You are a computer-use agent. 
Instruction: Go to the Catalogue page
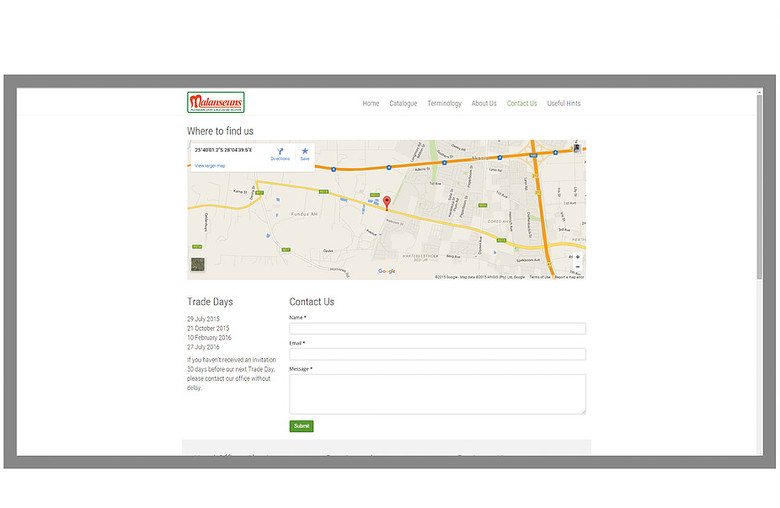(403, 103)
